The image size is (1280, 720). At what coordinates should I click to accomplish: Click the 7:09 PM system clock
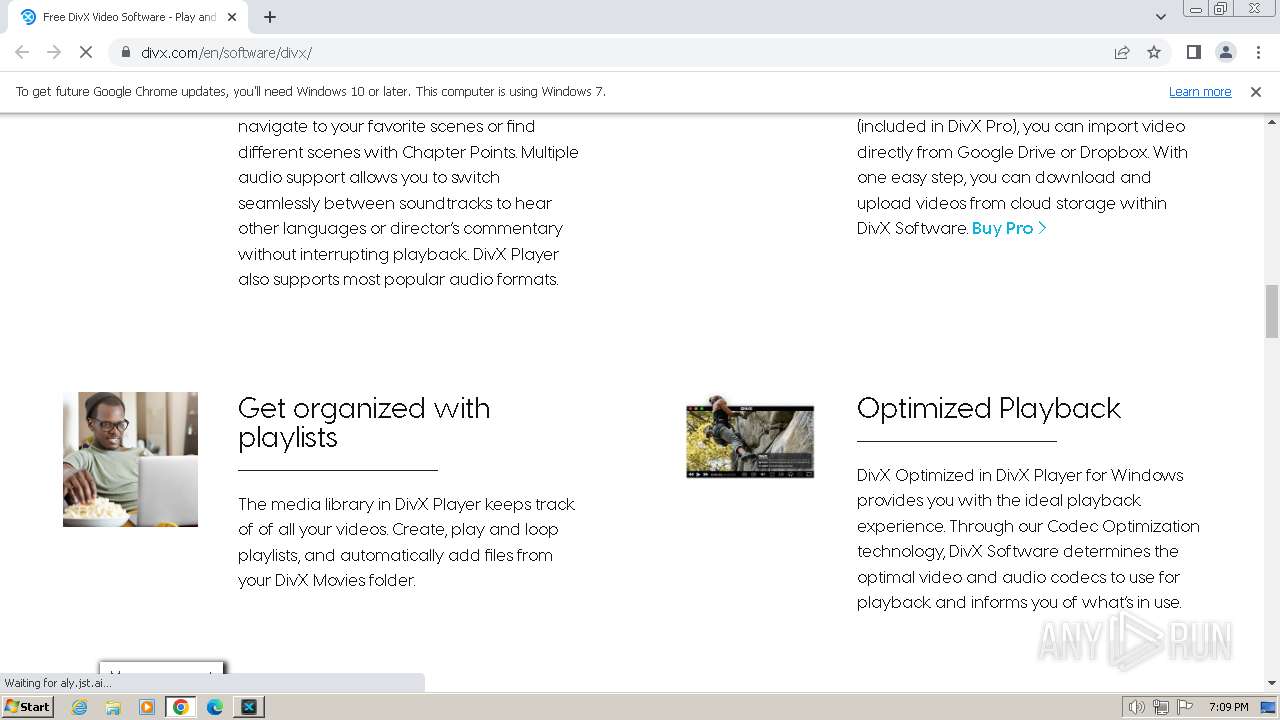coord(1228,707)
